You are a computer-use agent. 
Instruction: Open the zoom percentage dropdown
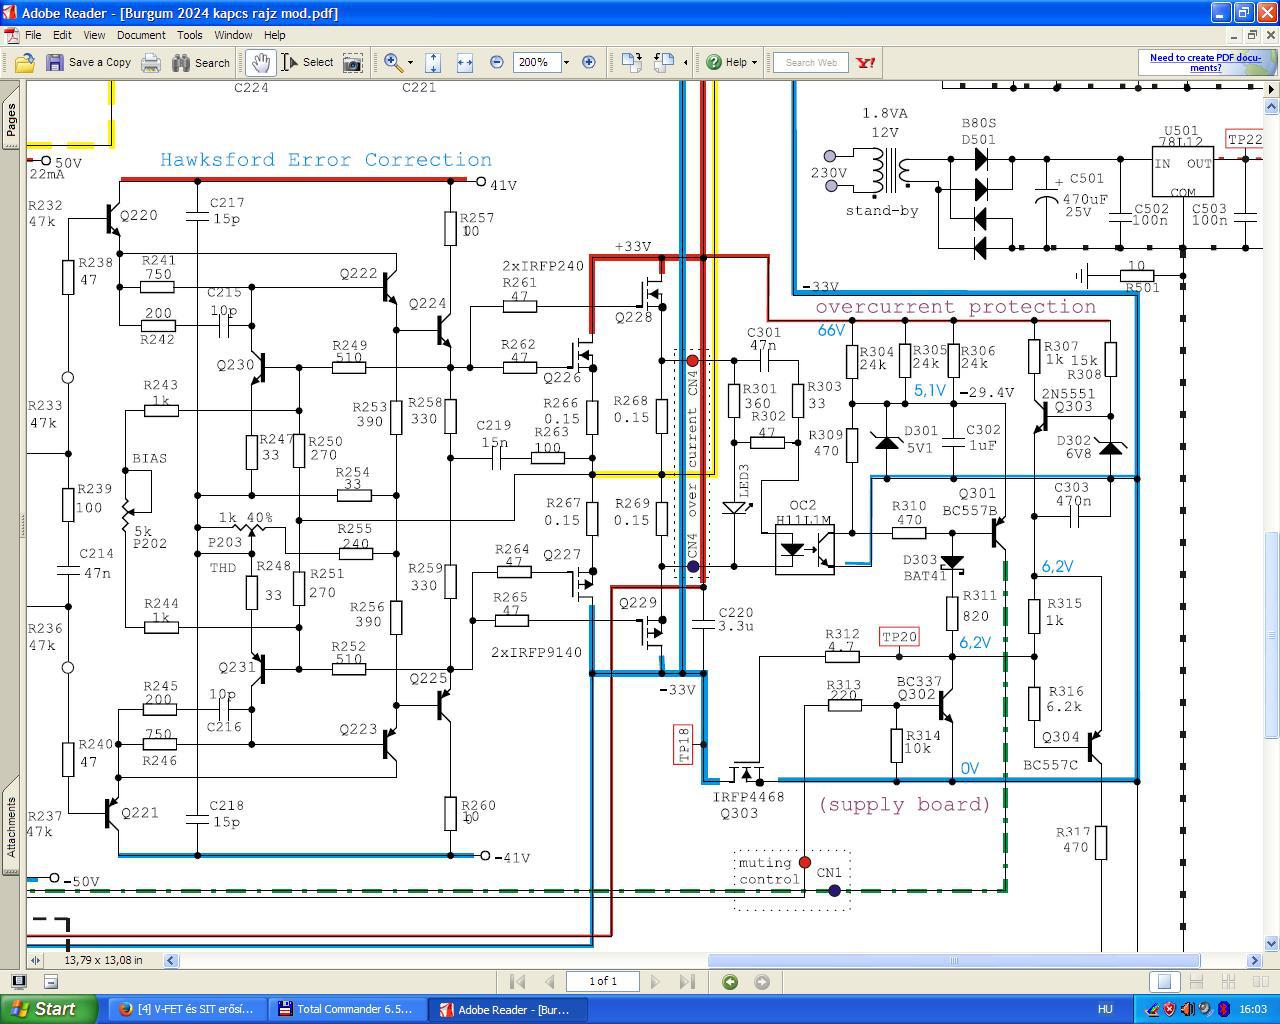[x=566, y=62]
